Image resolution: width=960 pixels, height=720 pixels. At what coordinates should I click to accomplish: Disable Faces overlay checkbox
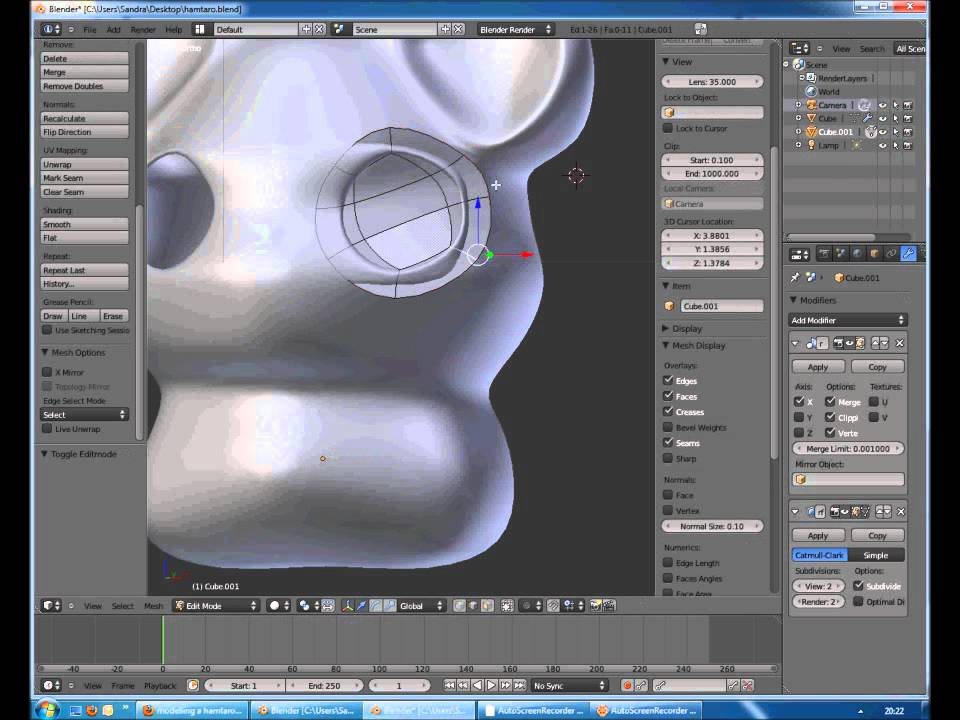668,396
